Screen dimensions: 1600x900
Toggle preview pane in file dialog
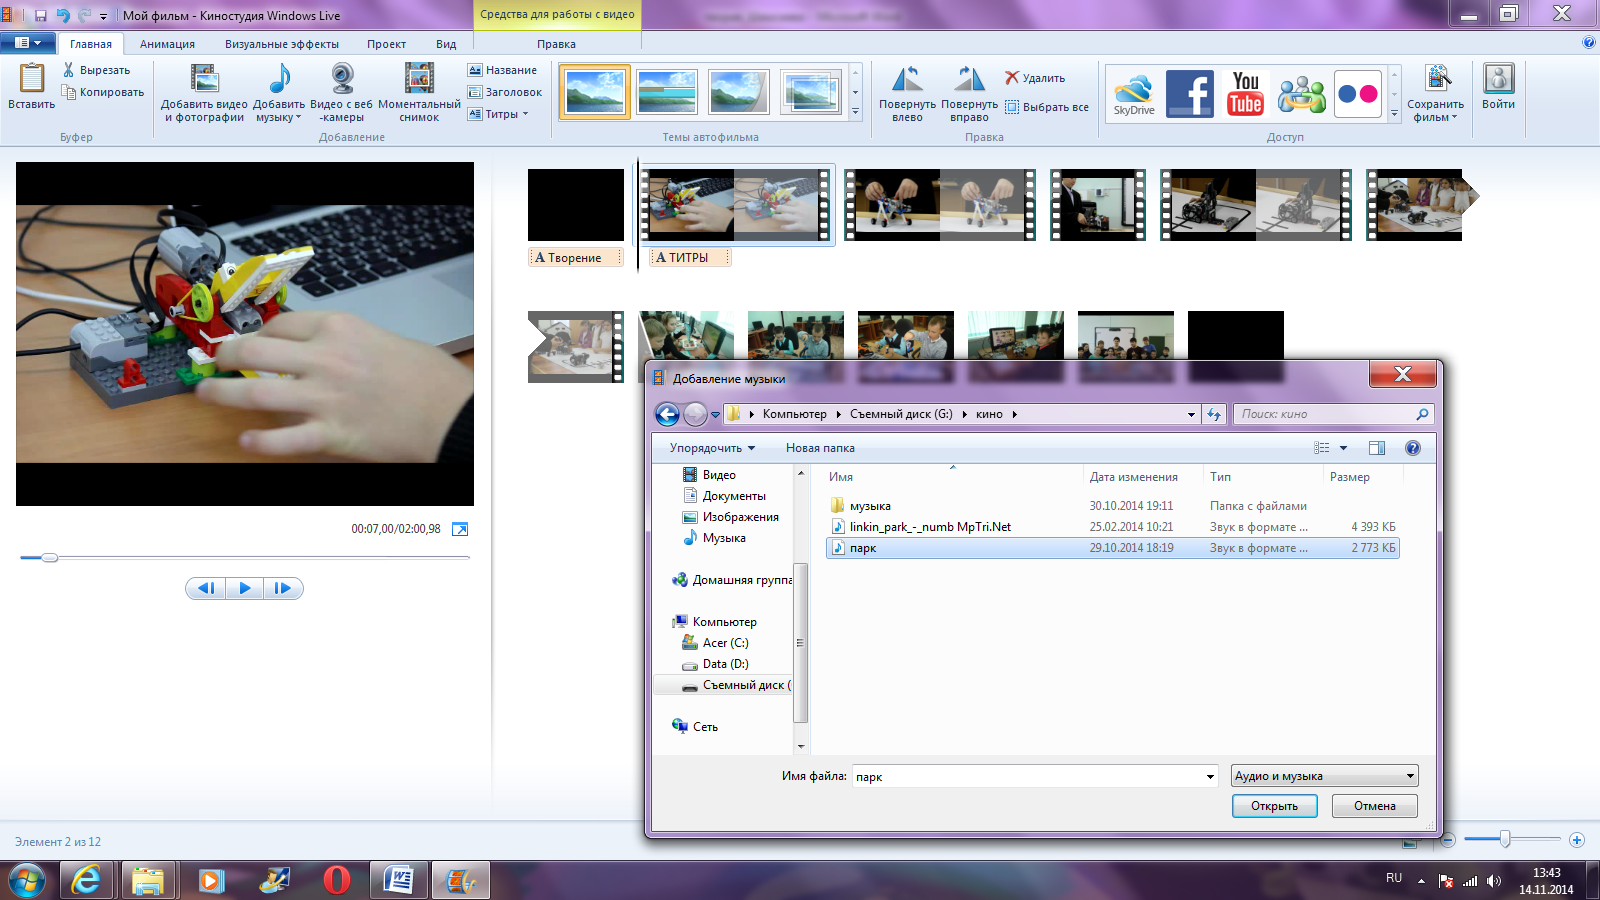coord(1377,448)
